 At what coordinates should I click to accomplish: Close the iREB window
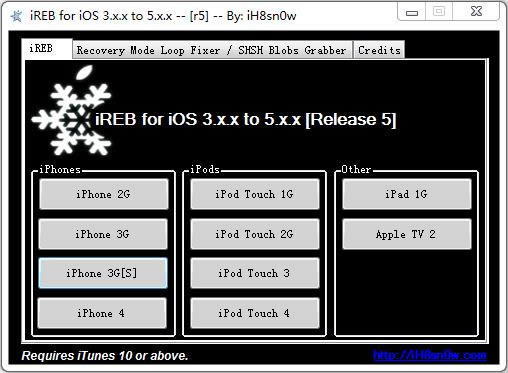476,12
